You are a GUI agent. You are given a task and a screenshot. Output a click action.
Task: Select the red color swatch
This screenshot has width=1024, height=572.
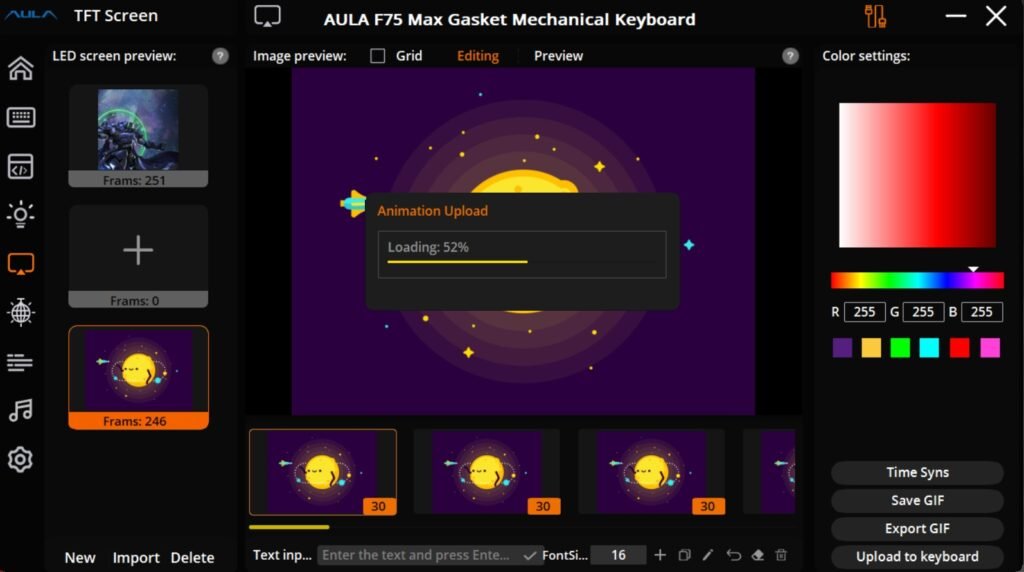point(959,347)
